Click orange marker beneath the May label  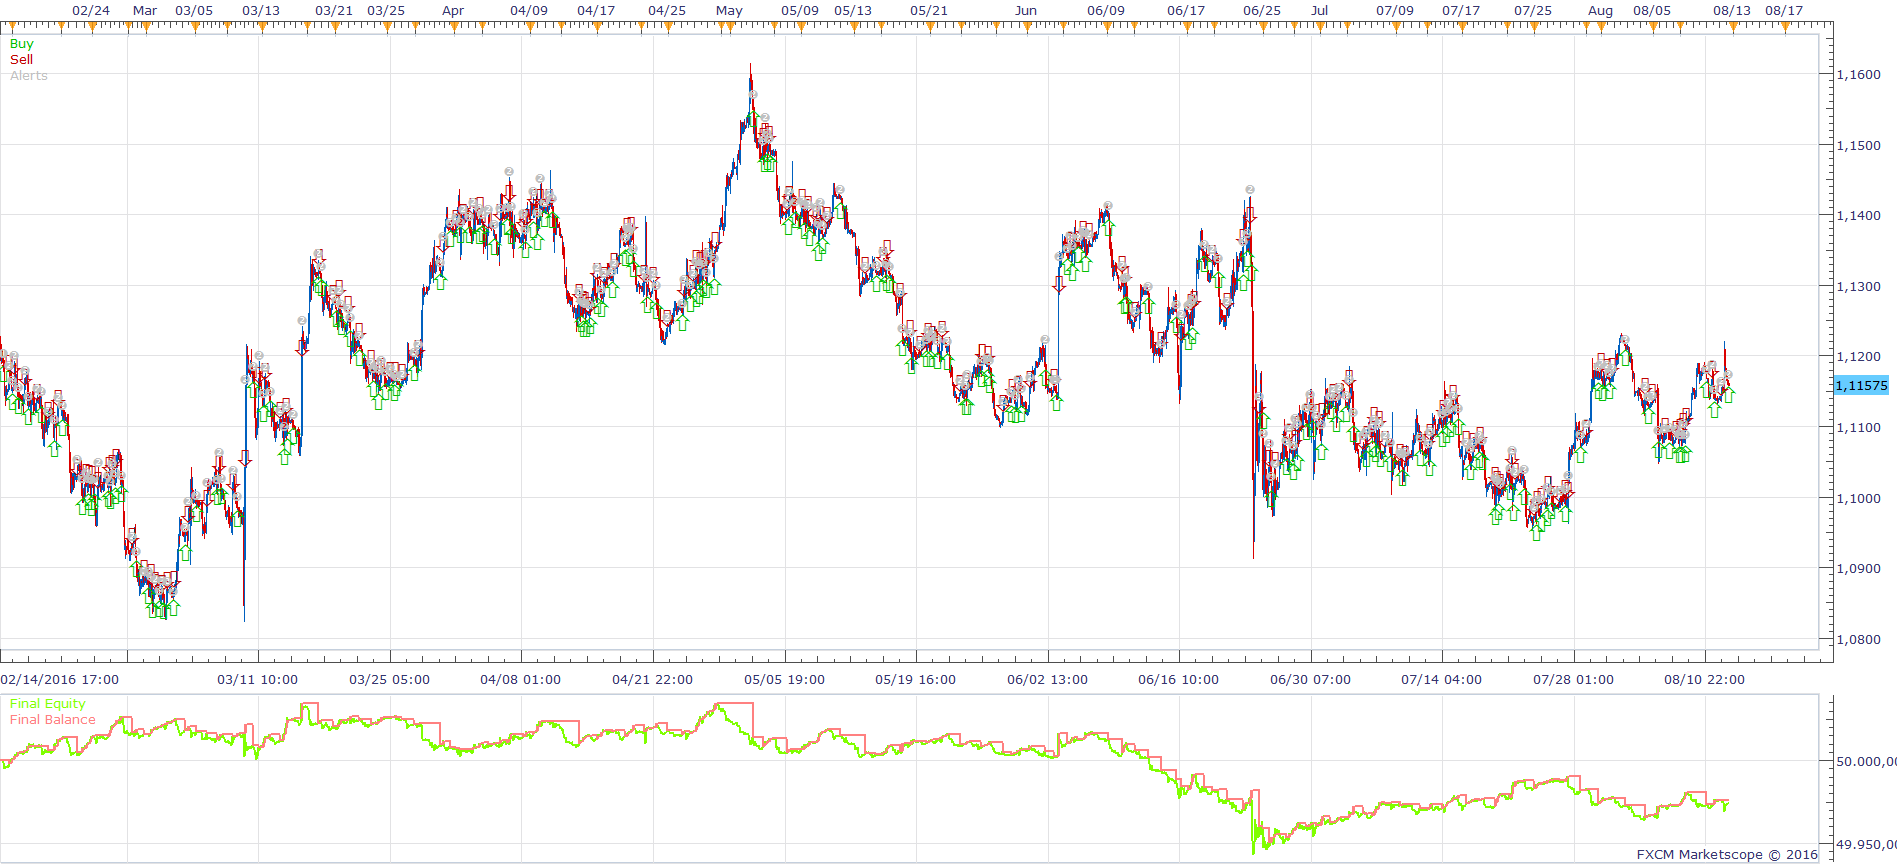coord(729,27)
